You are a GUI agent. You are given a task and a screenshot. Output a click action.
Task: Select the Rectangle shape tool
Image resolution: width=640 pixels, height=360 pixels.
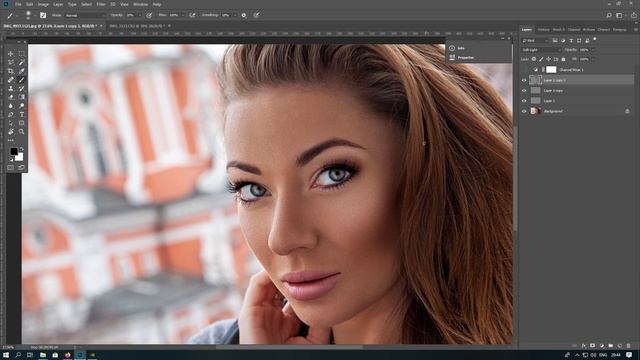pyautogui.click(x=22, y=123)
